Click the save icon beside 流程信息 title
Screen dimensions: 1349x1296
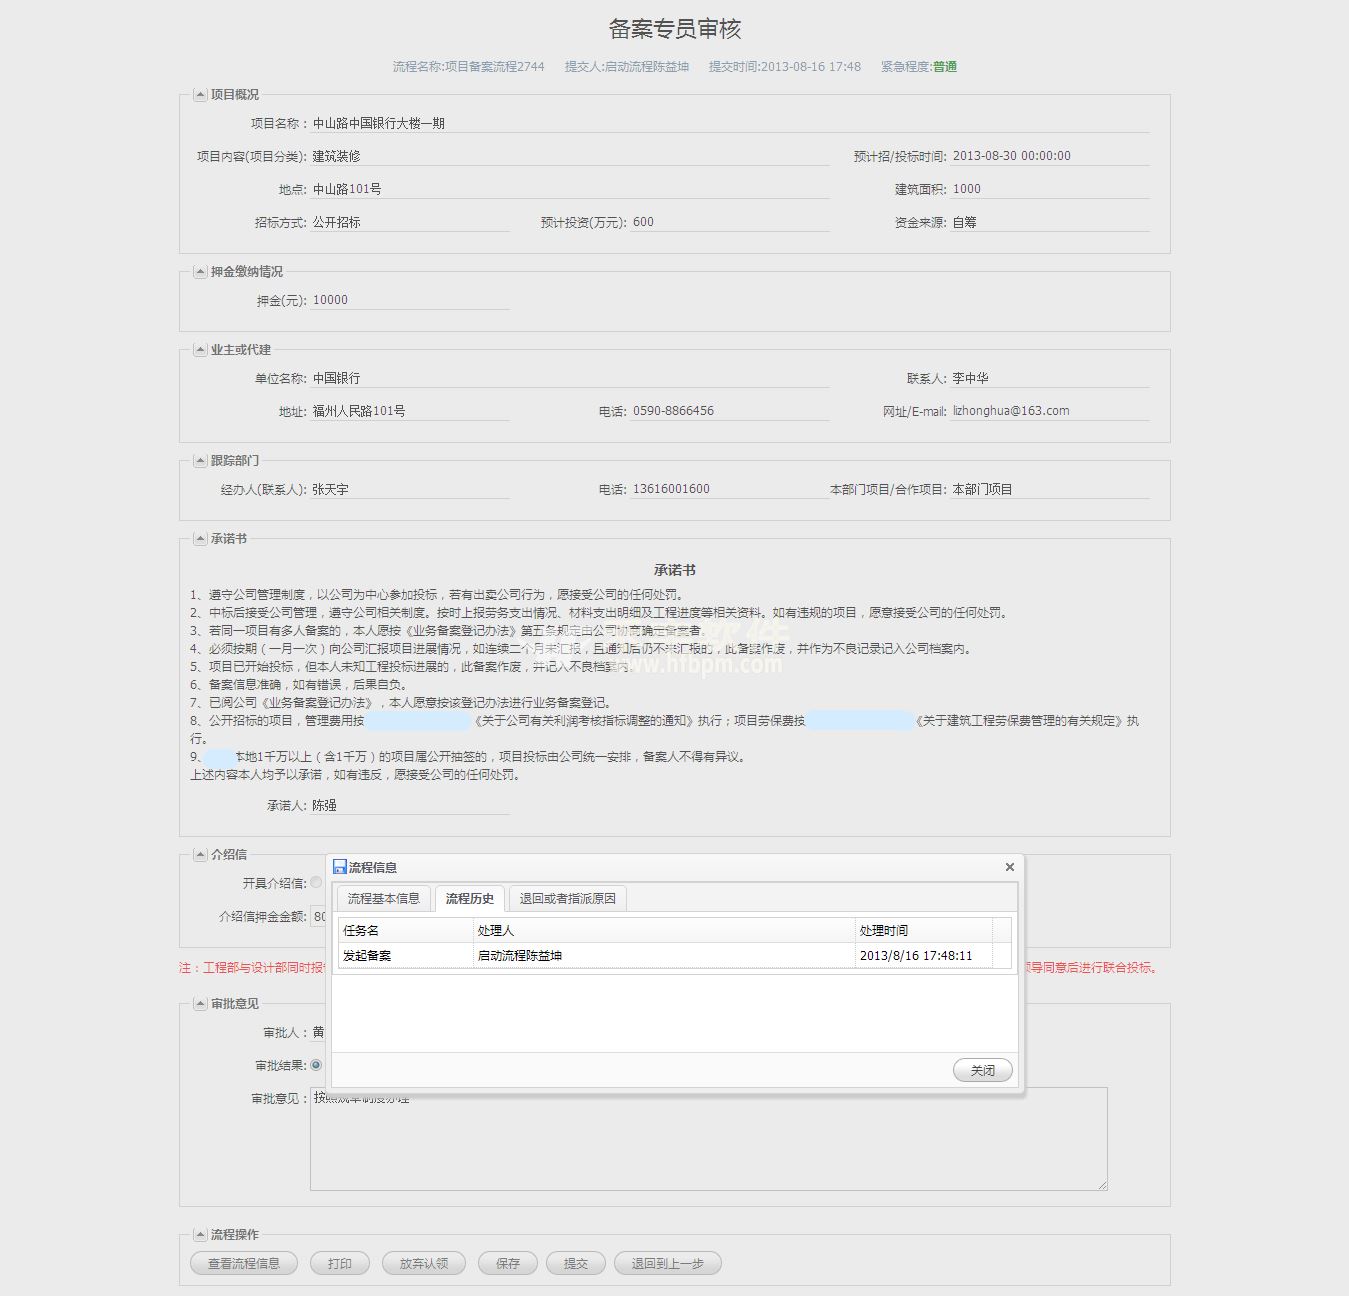tap(340, 867)
